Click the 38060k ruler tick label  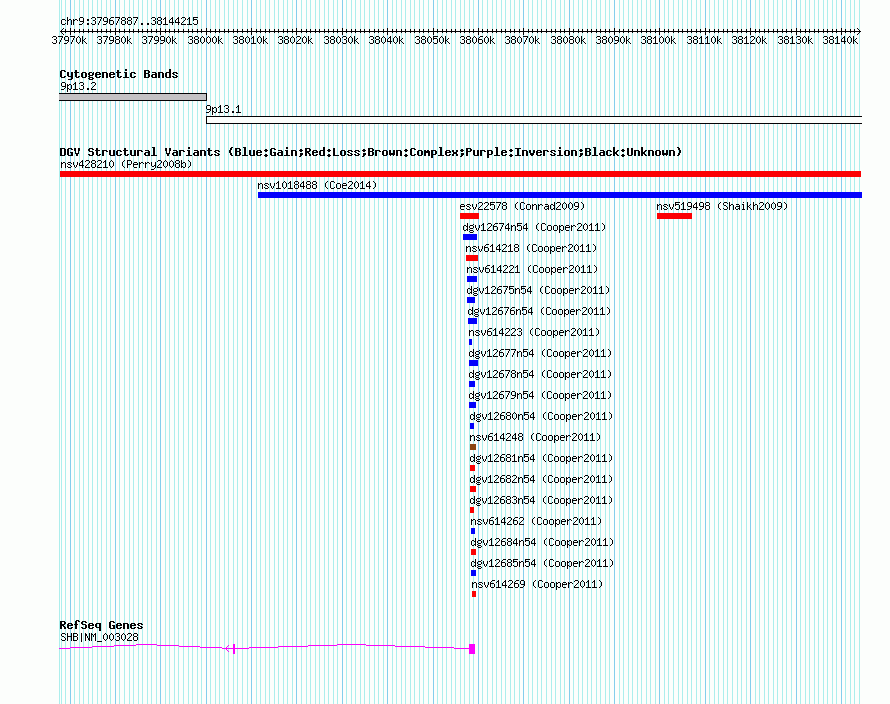477,40
